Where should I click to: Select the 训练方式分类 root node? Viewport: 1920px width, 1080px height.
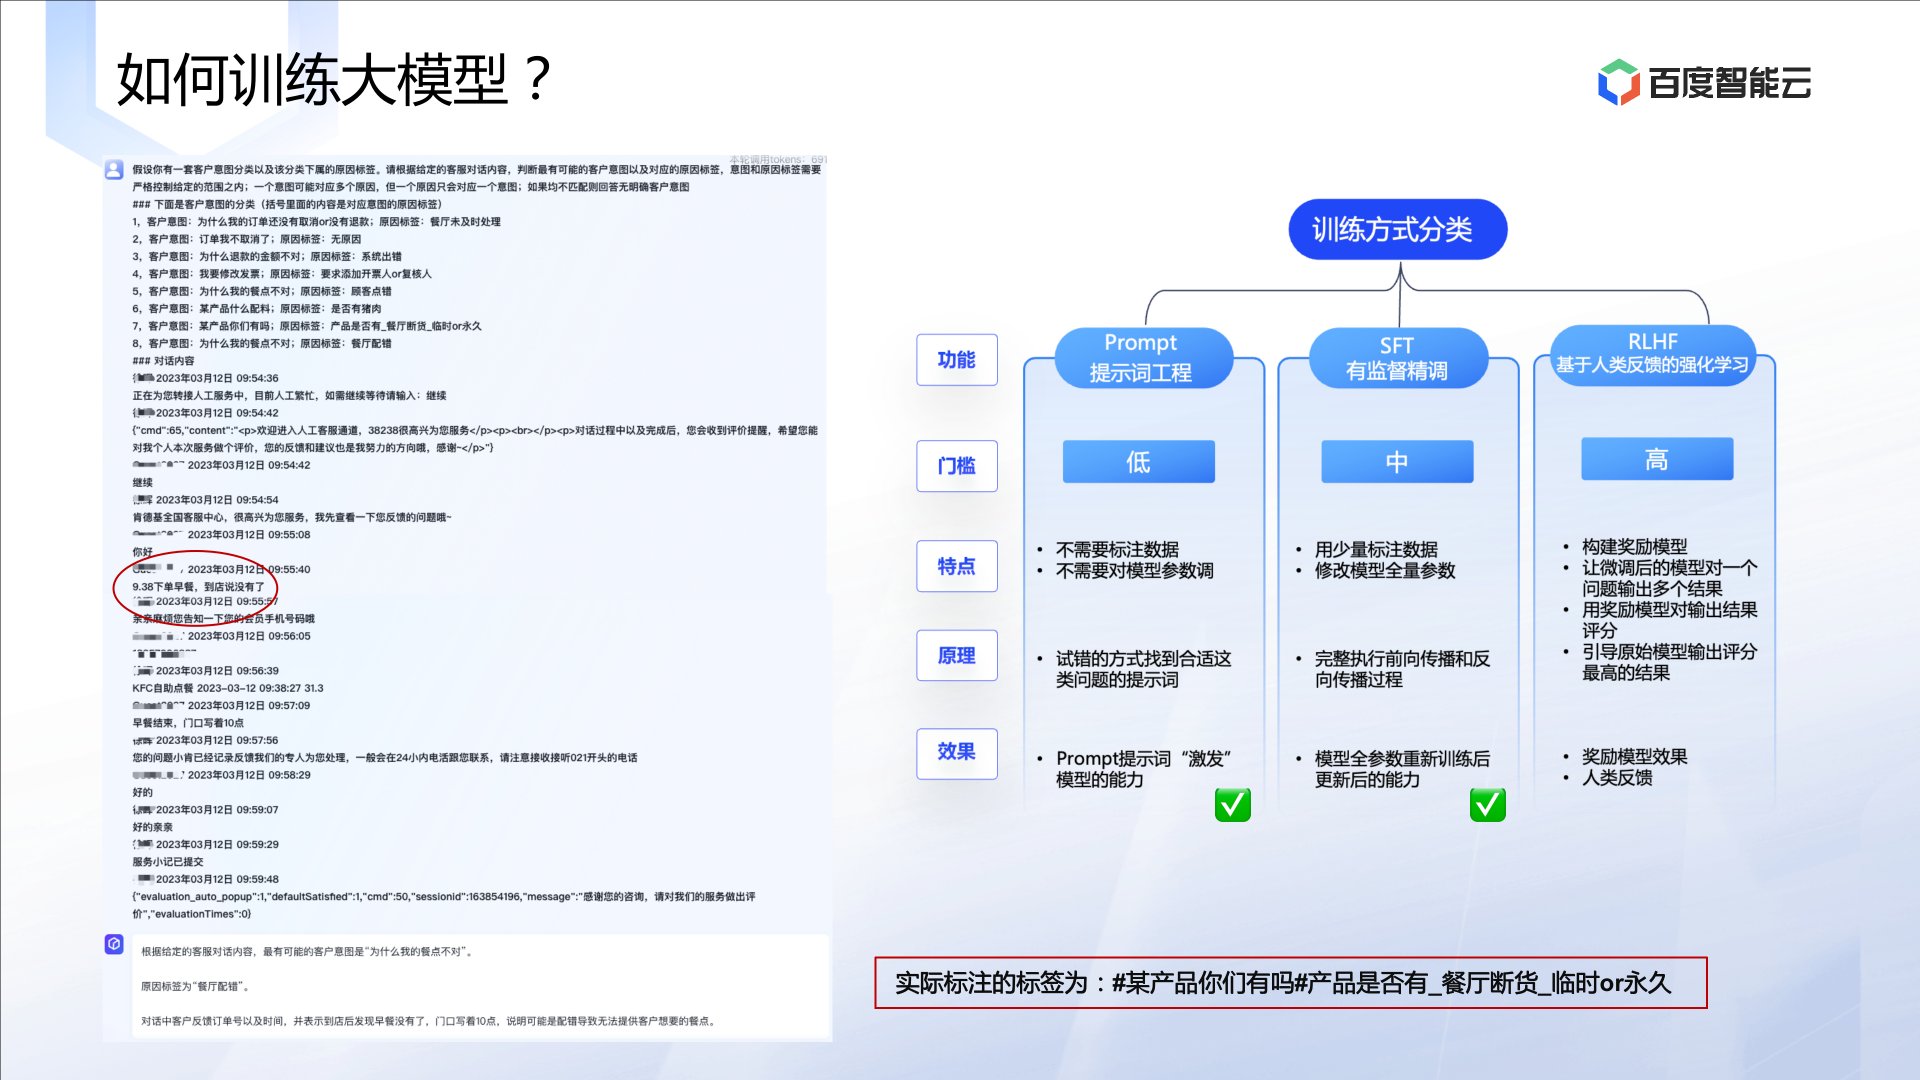1397,229
